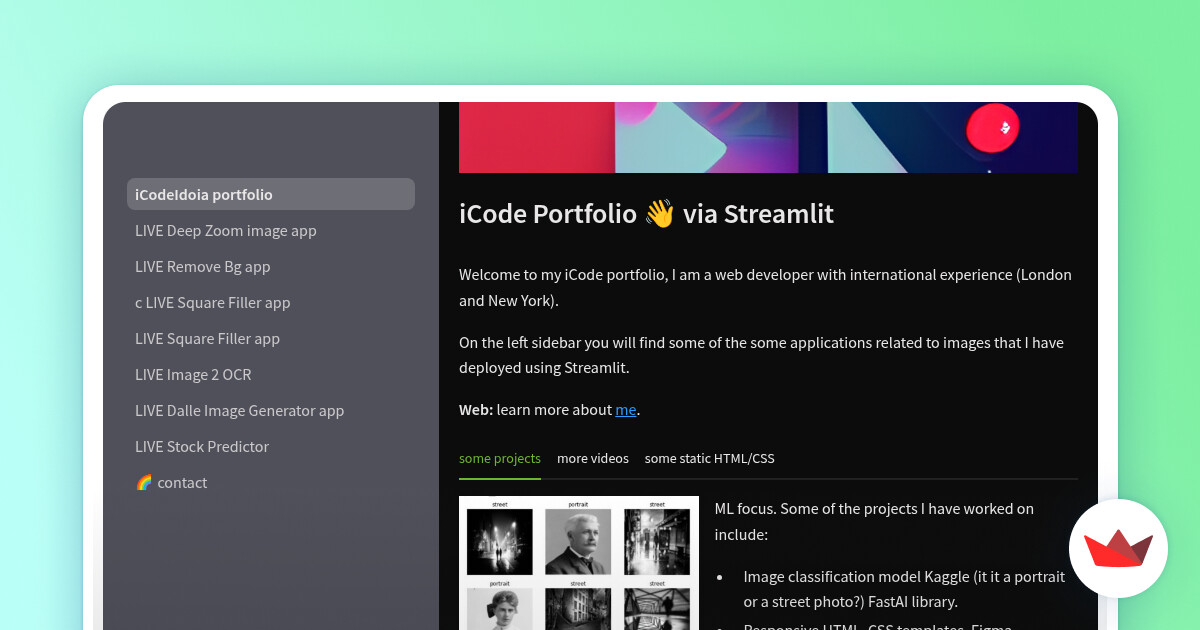Click the mustached man portrait thumbnail
Image resolution: width=1200 pixels, height=630 pixels.
578,541
